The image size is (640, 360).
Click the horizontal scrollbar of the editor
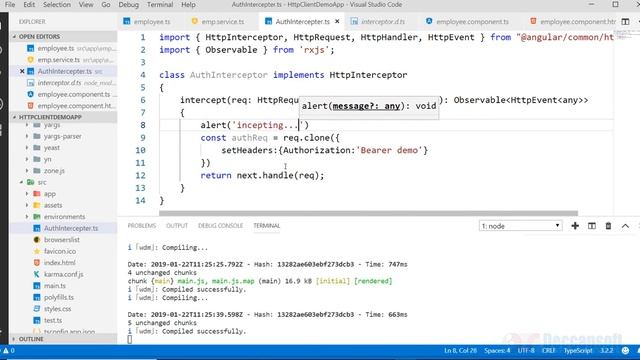tap(369, 213)
